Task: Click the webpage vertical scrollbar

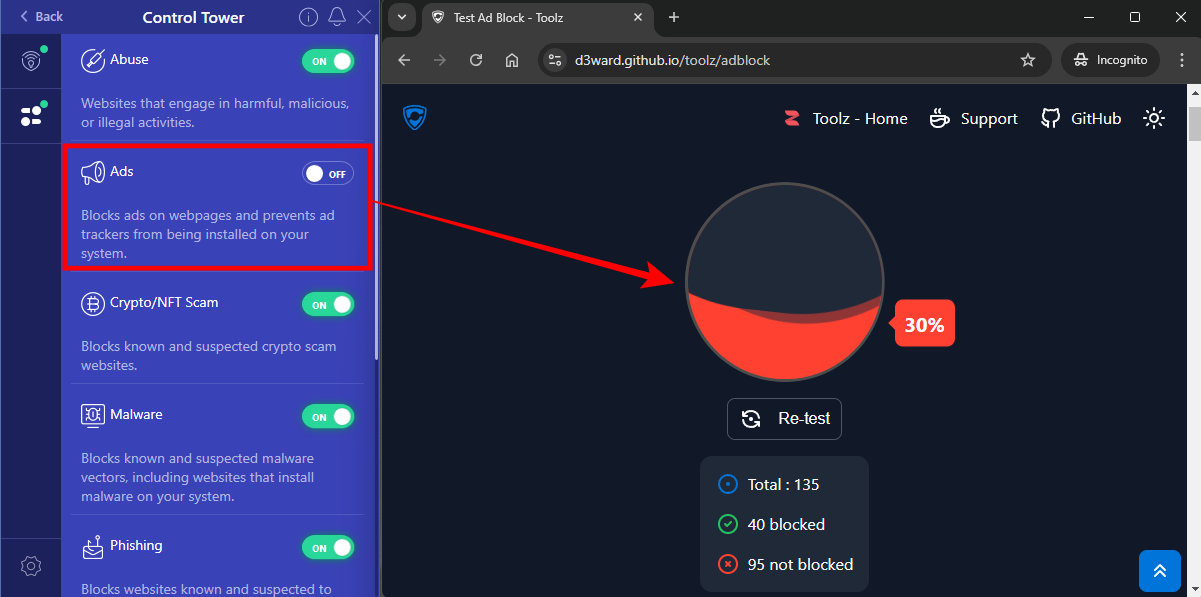Action: pyautogui.click(x=1193, y=124)
